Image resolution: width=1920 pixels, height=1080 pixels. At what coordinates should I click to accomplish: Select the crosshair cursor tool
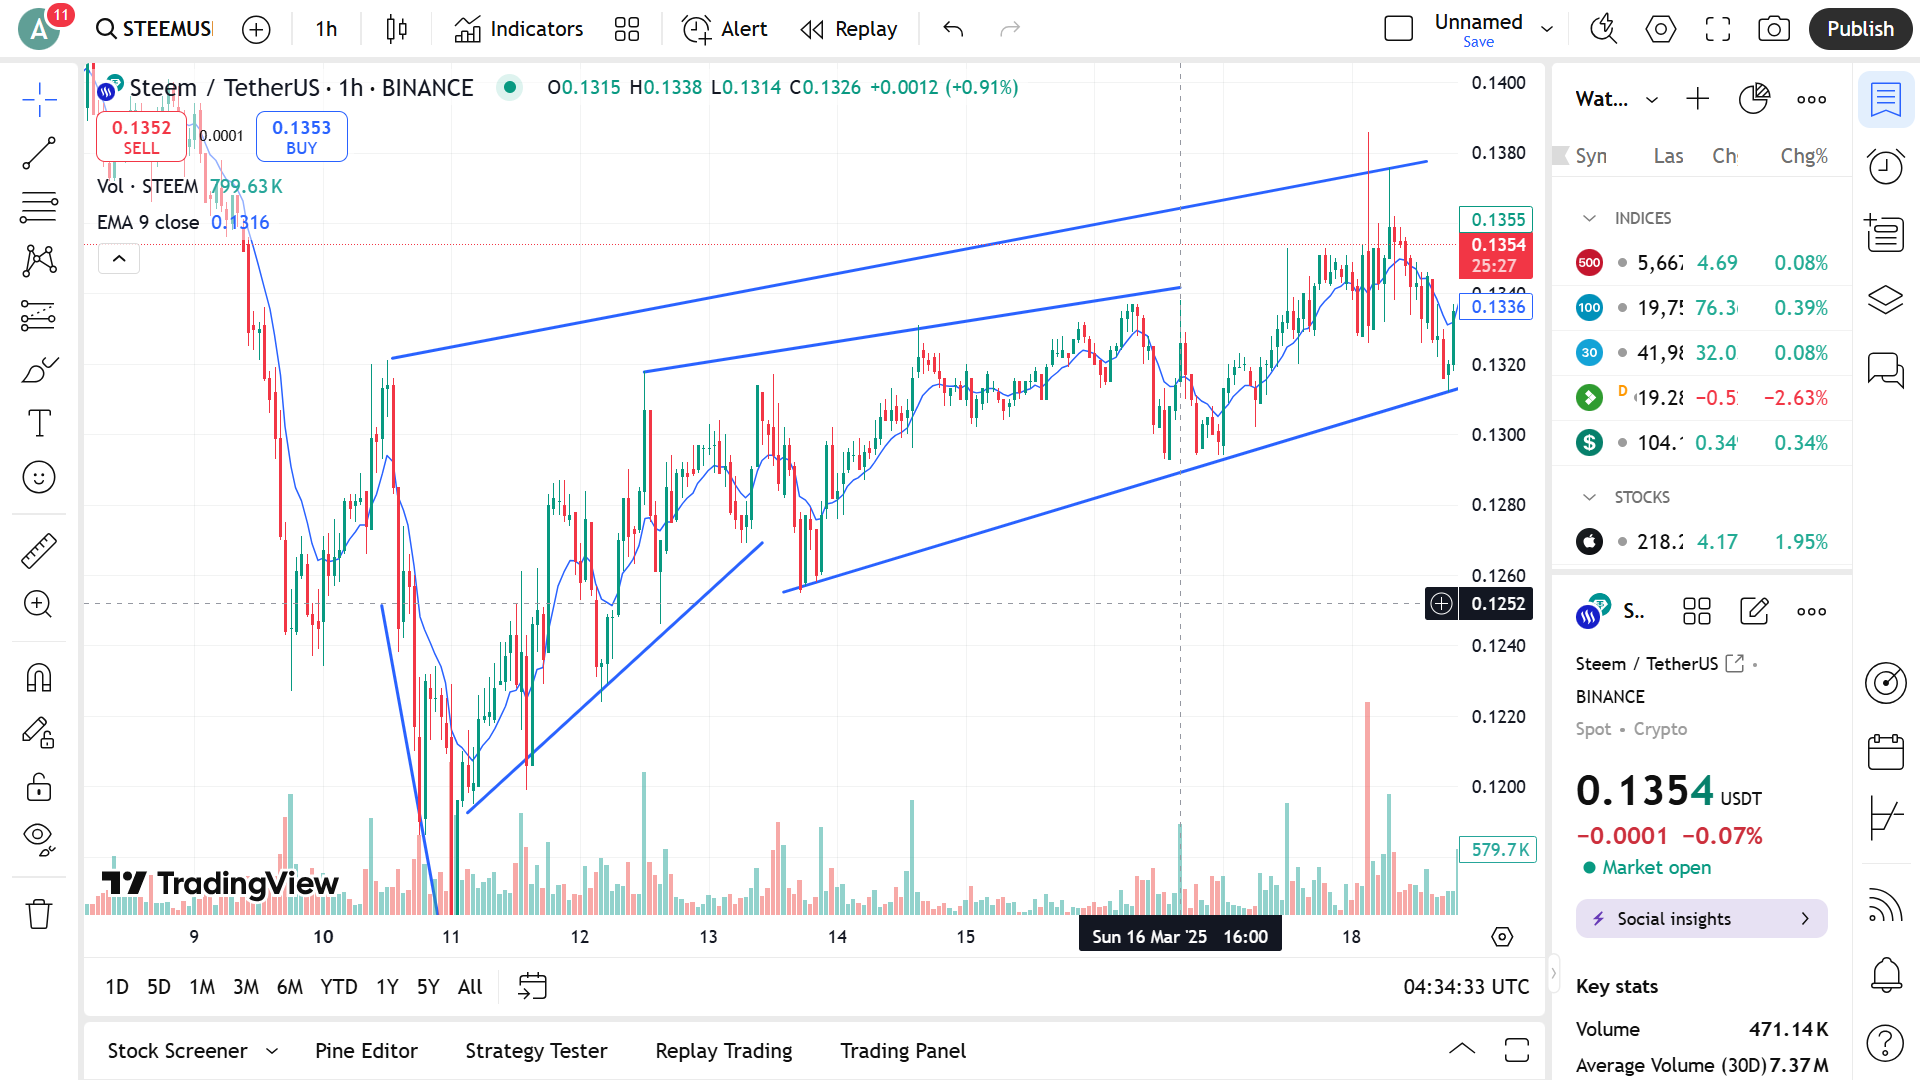point(39,99)
